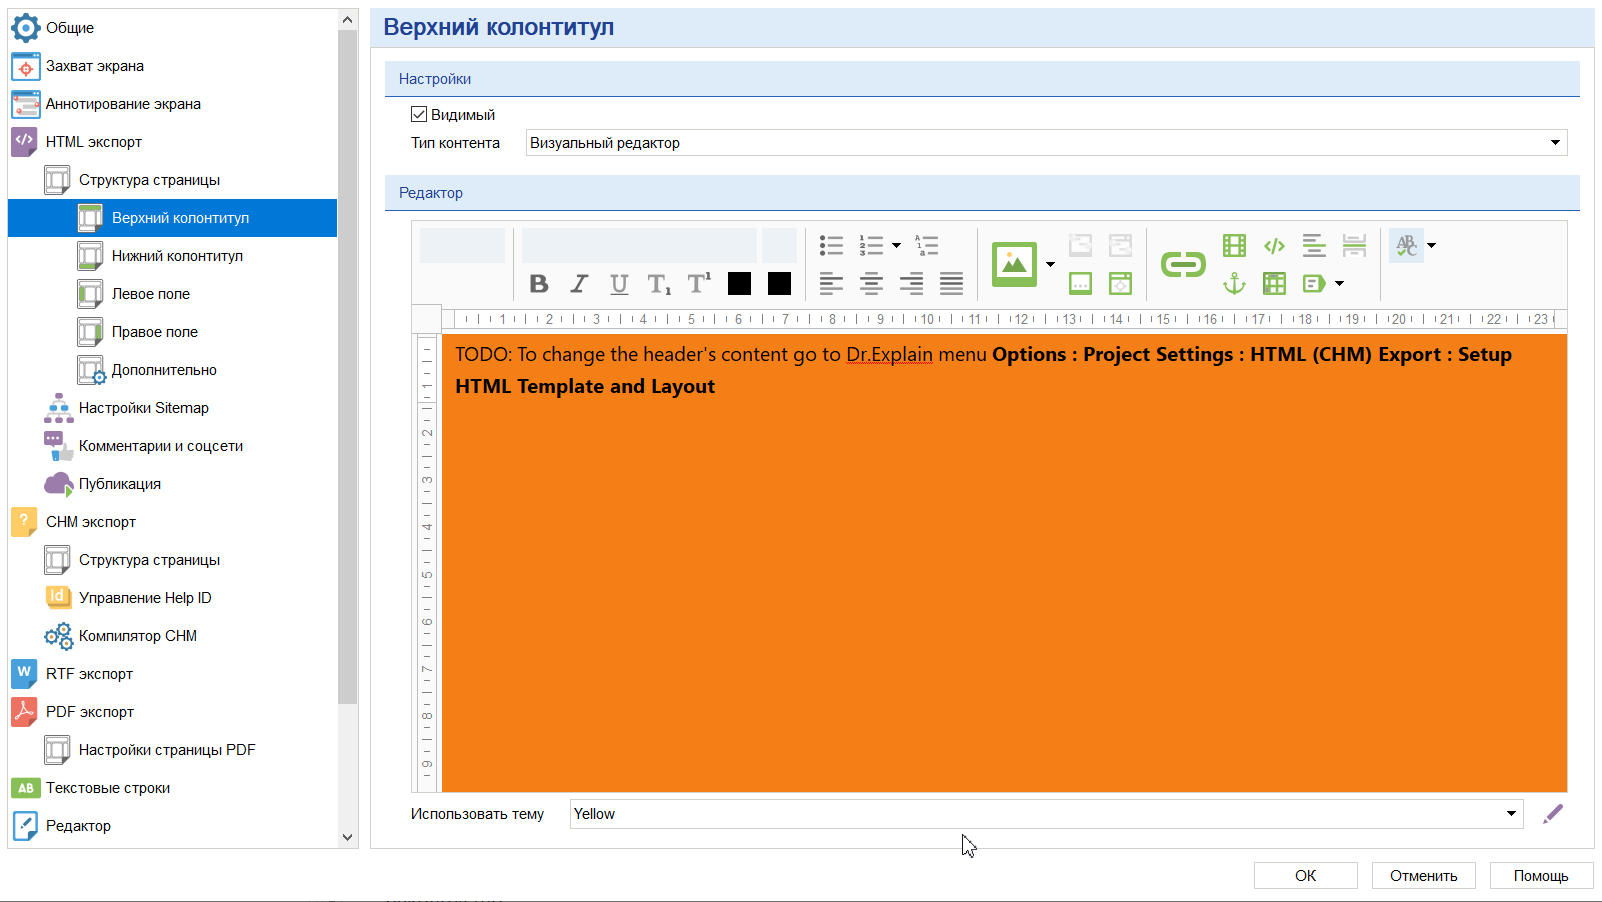Edit theme with the pencil icon

(x=1552, y=814)
